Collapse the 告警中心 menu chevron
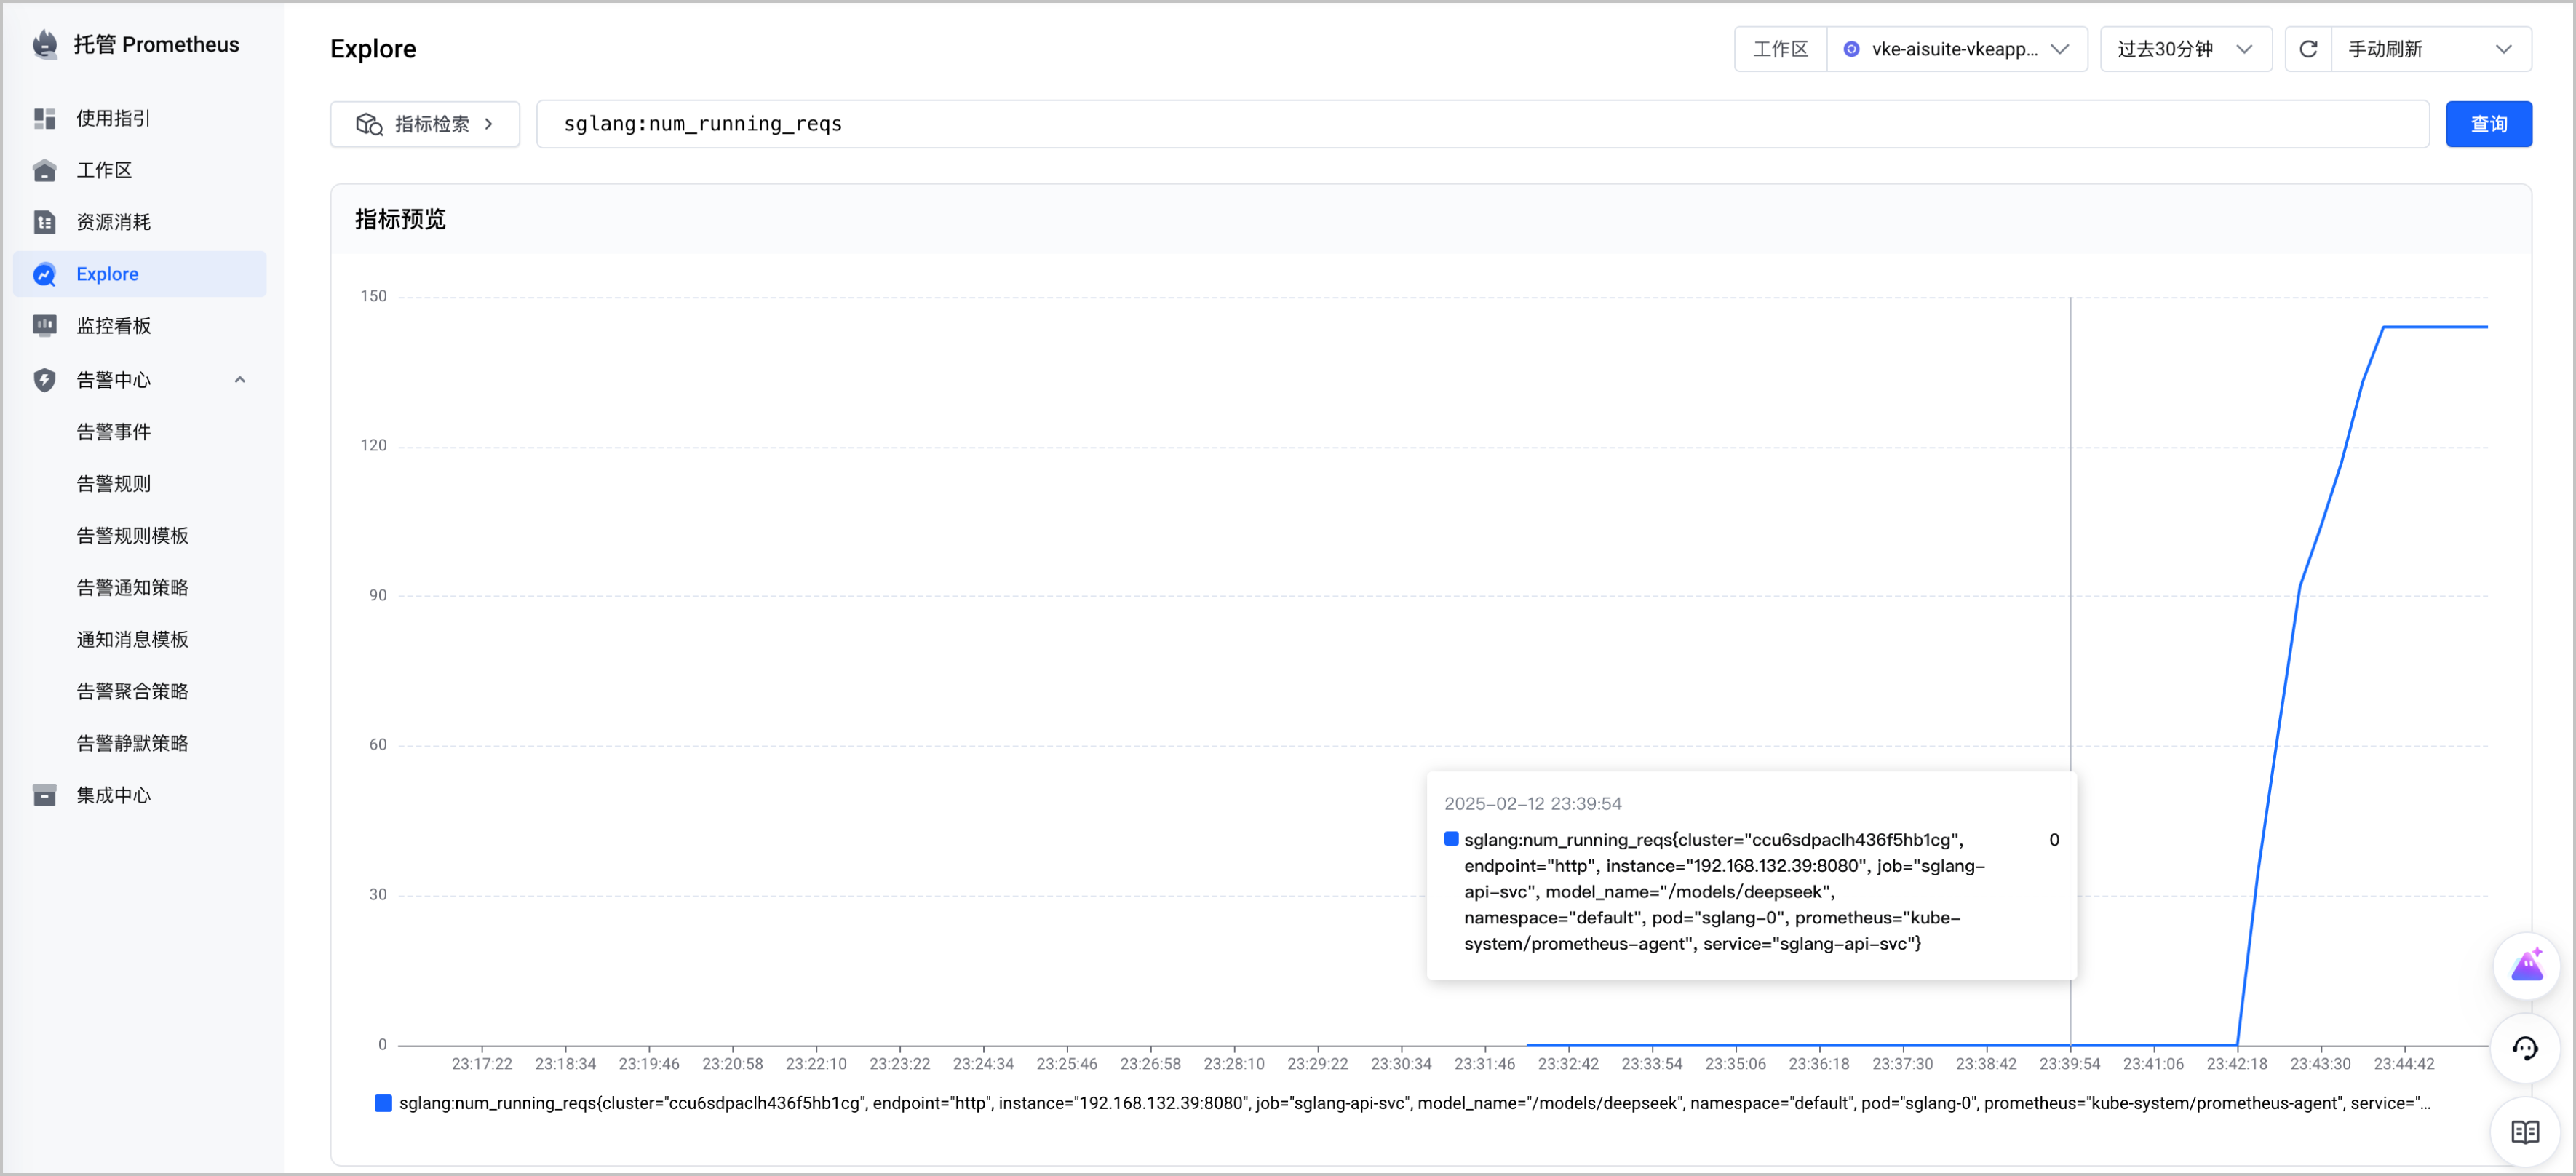 (240, 380)
